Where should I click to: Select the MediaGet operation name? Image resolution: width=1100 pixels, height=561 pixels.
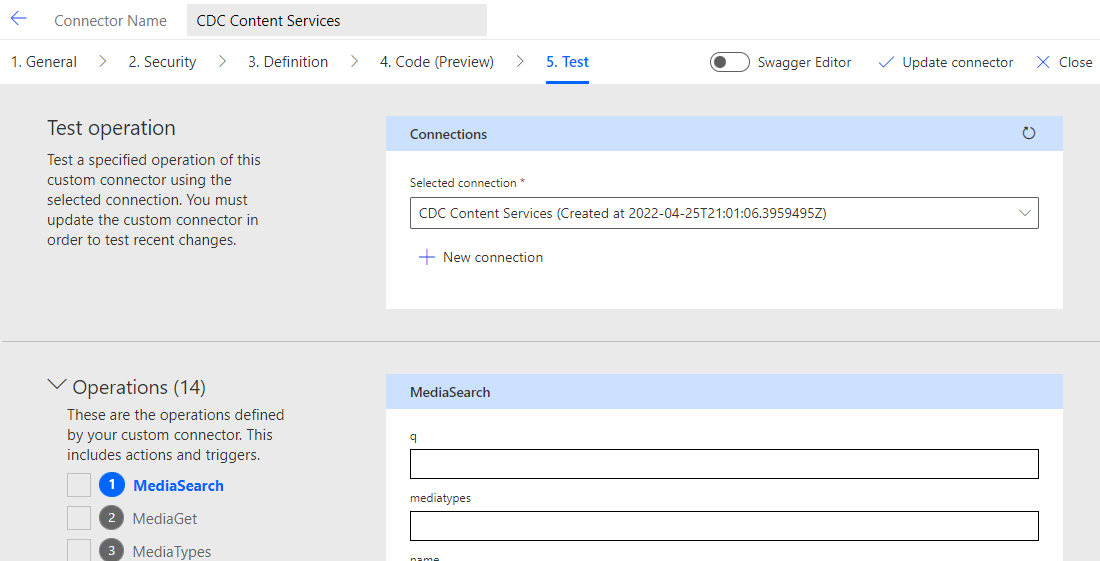tap(165, 519)
